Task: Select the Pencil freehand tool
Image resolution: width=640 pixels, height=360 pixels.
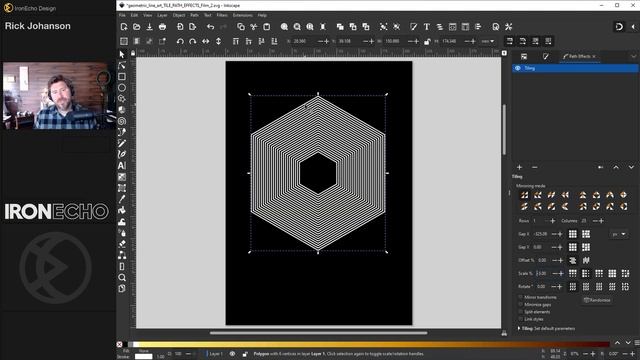Action: 122,143
